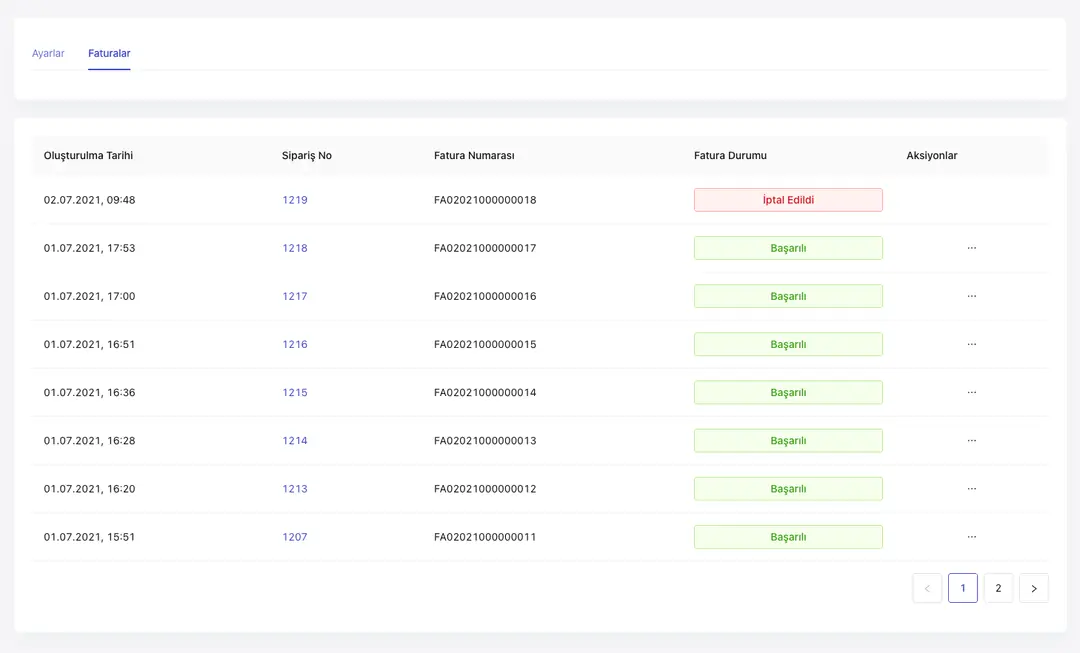Select the Faturalar tab

(x=109, y=53)
